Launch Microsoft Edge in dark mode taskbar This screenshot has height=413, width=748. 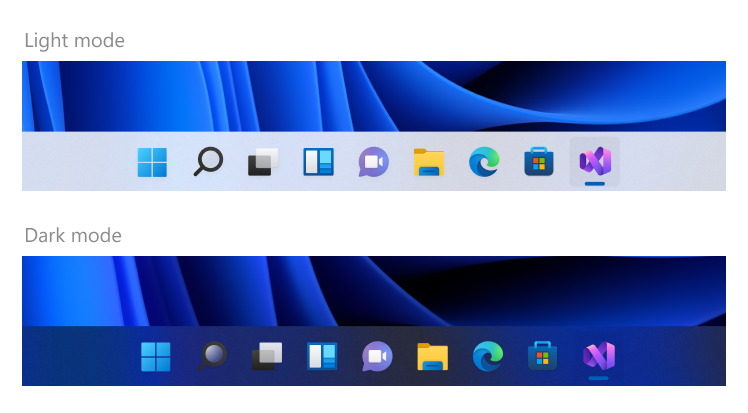[x=488, y=356]
